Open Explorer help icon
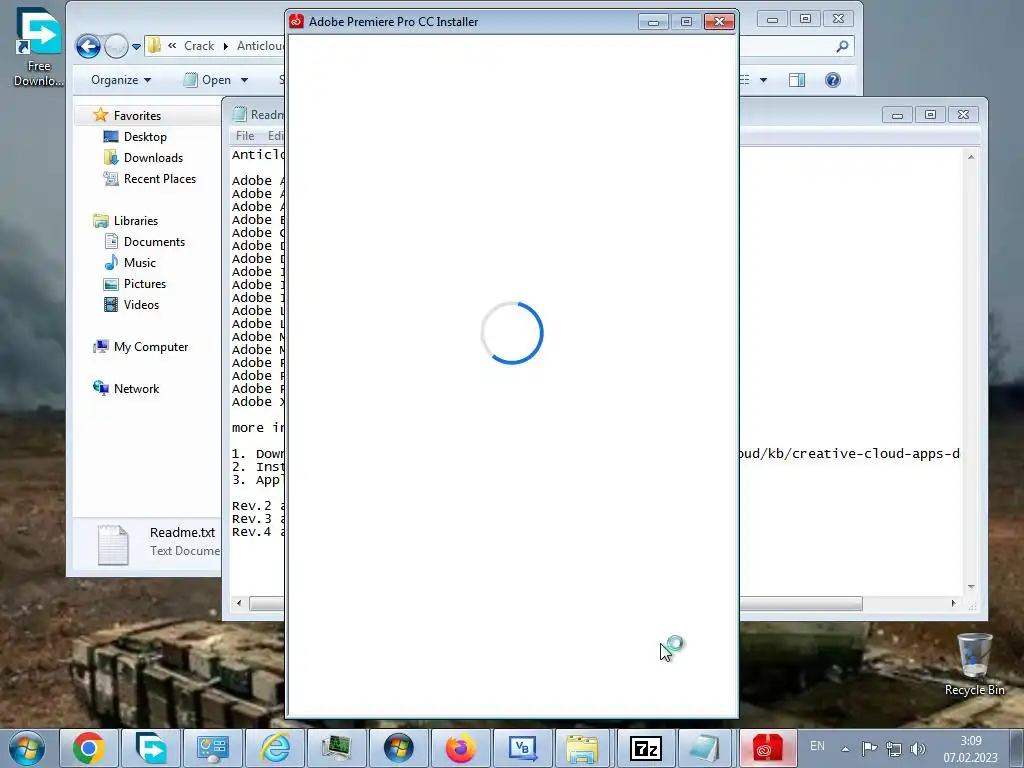This screenshot has height=768, width=1024. coord(833,80)
